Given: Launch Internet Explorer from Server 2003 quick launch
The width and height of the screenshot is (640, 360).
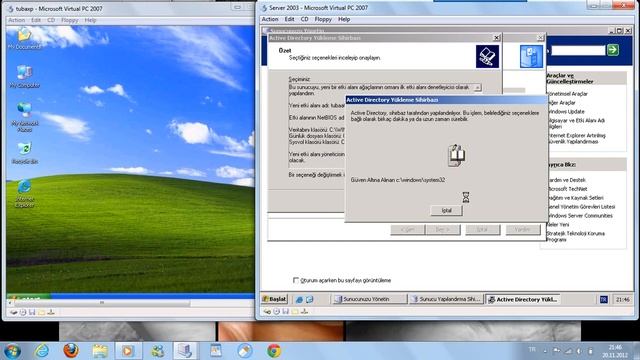Looking at the screenshot, I should point(299,300).
